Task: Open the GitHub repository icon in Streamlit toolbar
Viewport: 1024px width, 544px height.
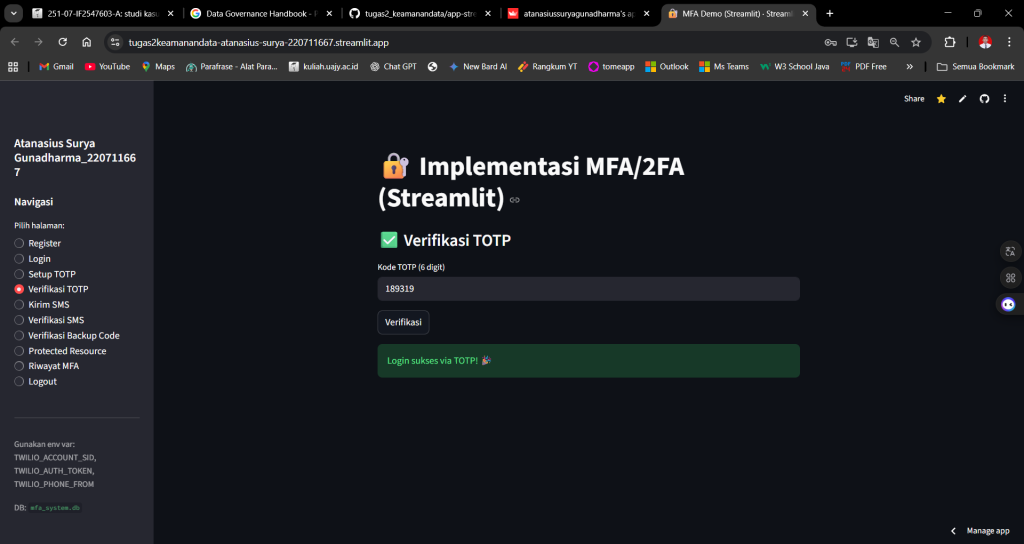Action: [984, 99]
